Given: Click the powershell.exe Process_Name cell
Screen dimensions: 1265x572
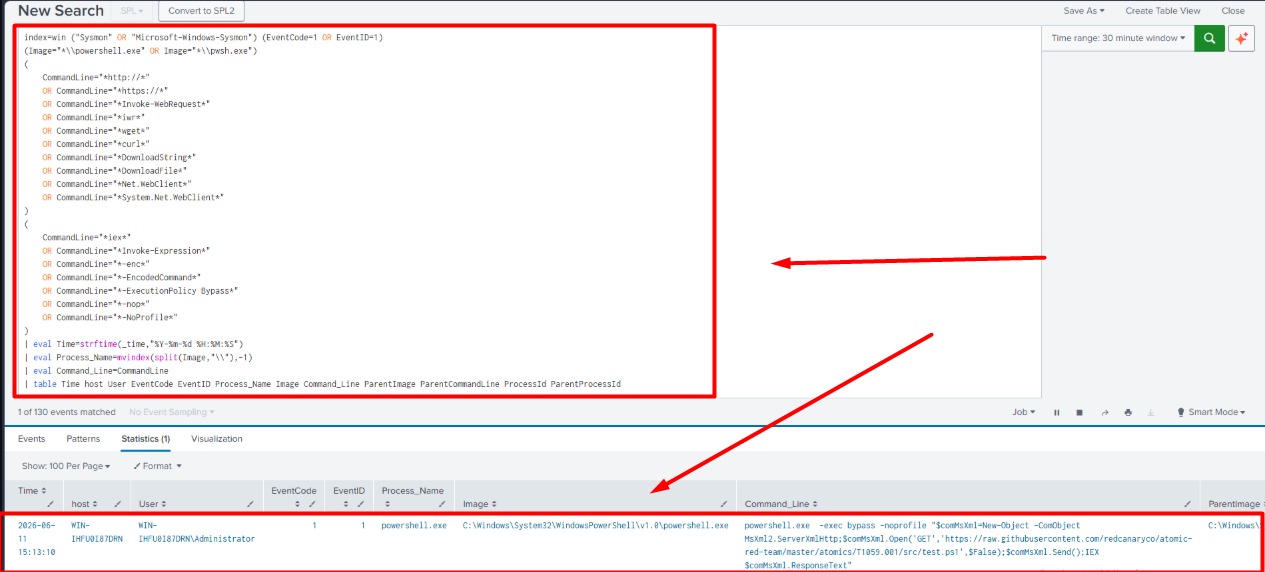Looking at the screenshot, I should tap(414, 525).
